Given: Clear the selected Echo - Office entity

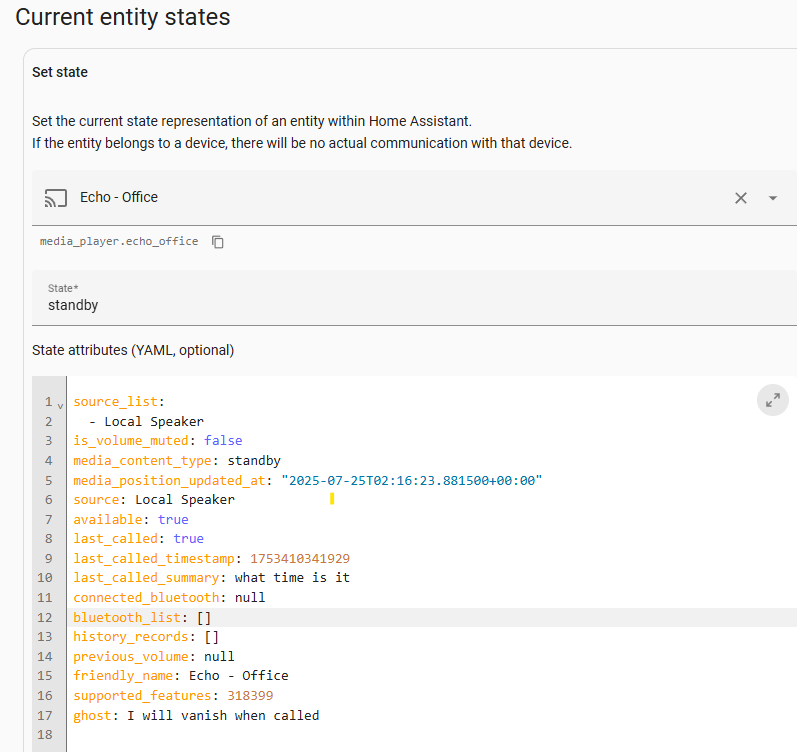Looking at the screenshot, I should pos(741,198).
